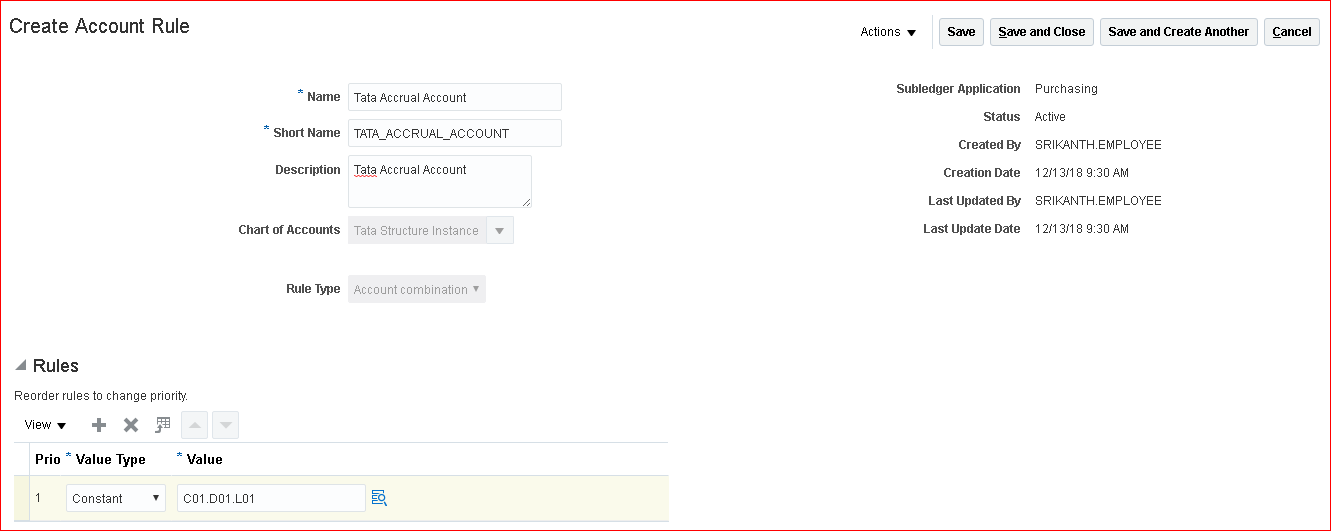Open the Actions menu
The width and height of the screenshot is (1331, 531).
(888, 32)
